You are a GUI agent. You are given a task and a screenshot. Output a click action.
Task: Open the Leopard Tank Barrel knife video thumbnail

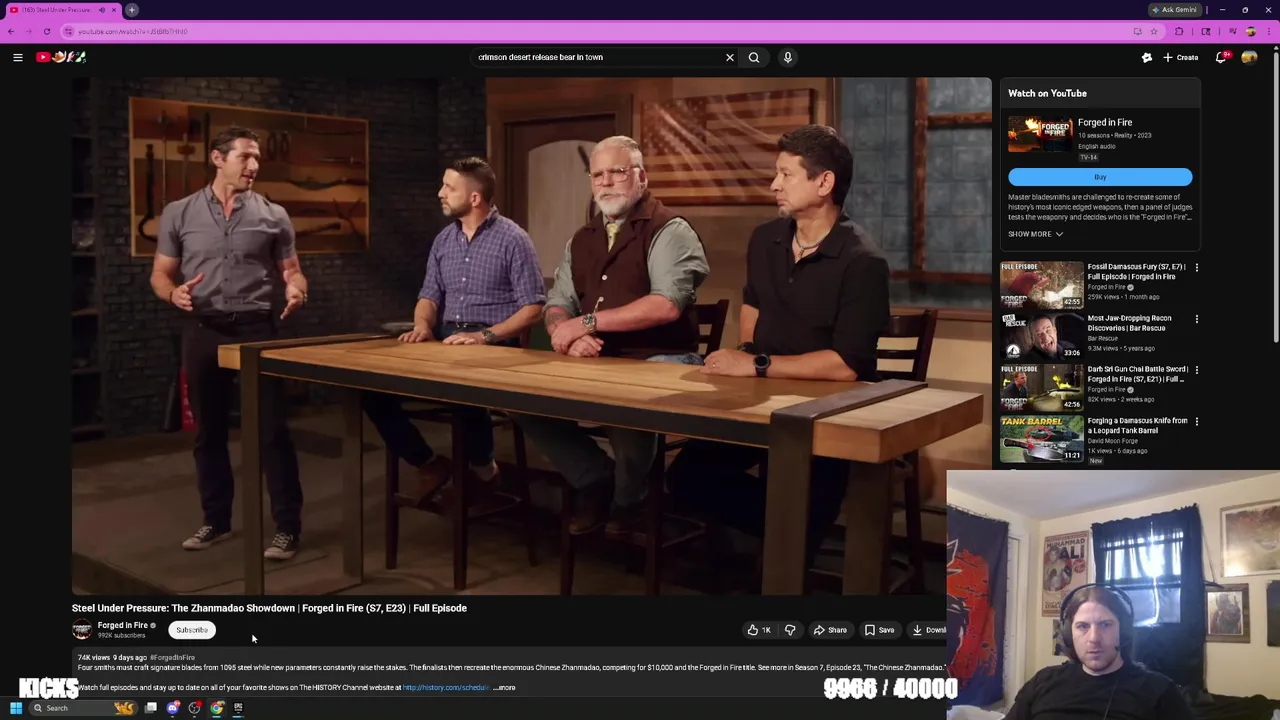pos(1041,439)
